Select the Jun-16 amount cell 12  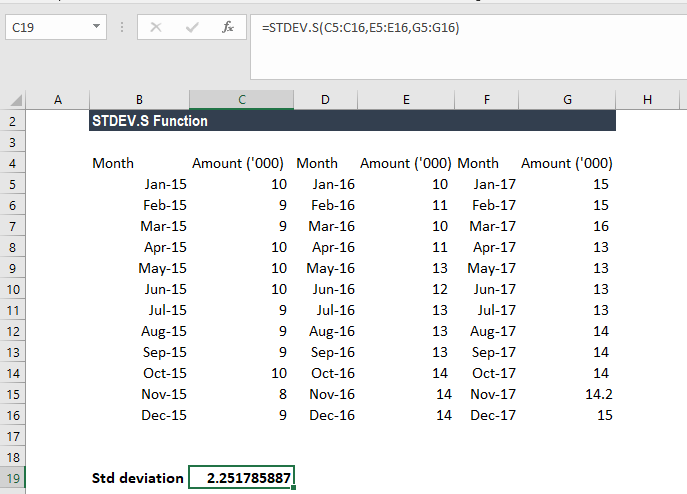[406, 289]
